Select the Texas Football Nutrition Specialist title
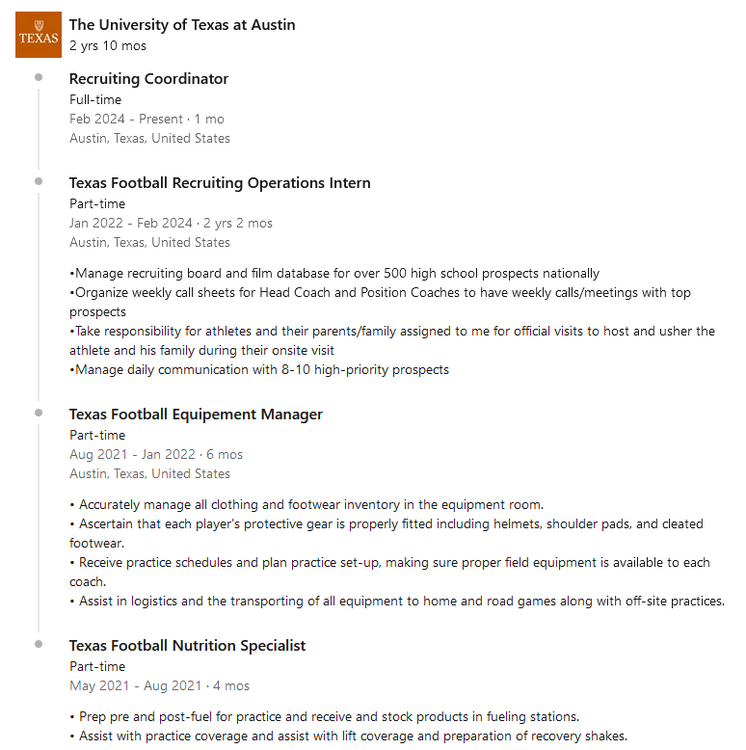746x750 pixels. 187,646
